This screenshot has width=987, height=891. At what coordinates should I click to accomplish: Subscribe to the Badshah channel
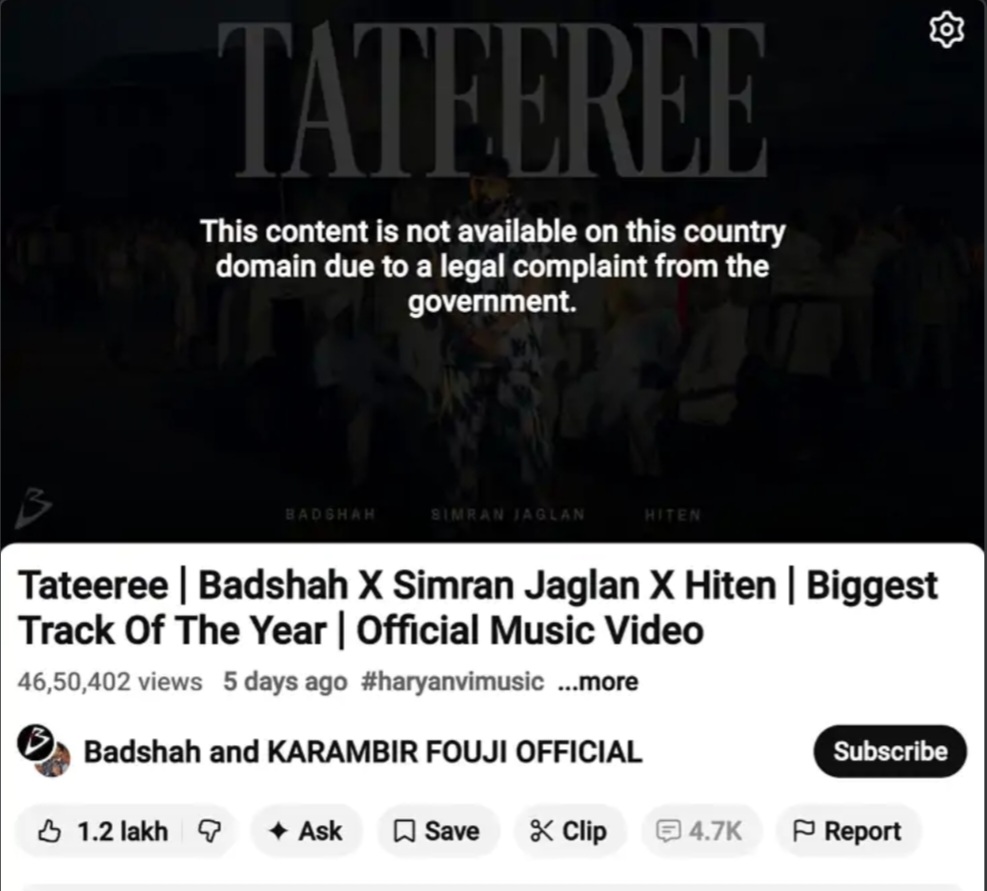(x=890, y=751)
